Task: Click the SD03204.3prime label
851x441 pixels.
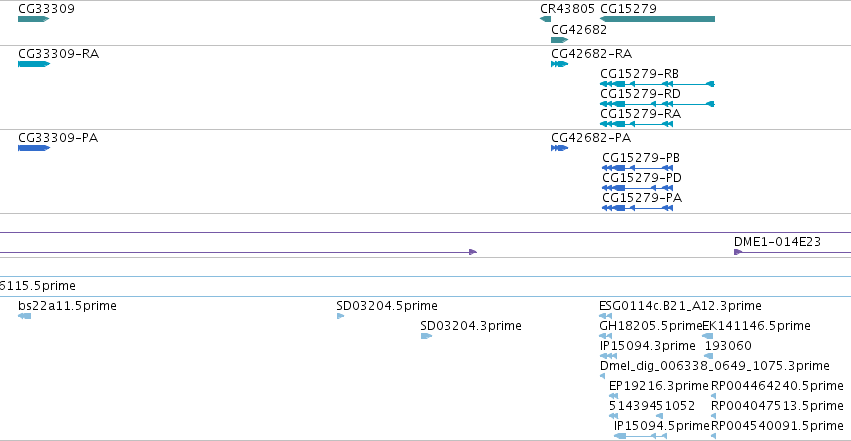Action: 471,326
